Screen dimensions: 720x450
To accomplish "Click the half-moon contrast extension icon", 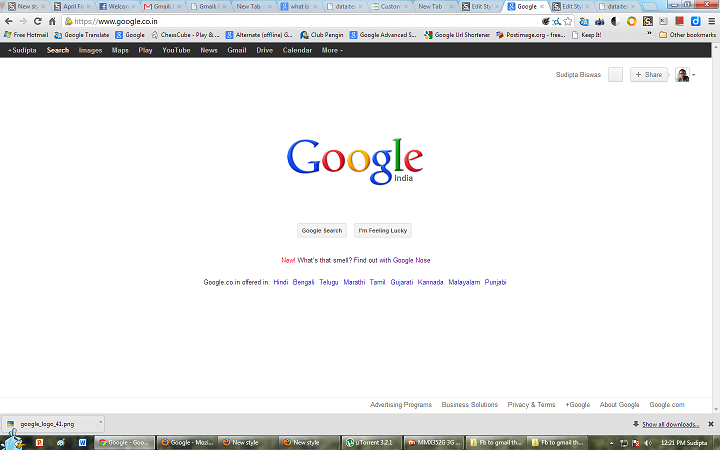I will click(x=615, y=21).
